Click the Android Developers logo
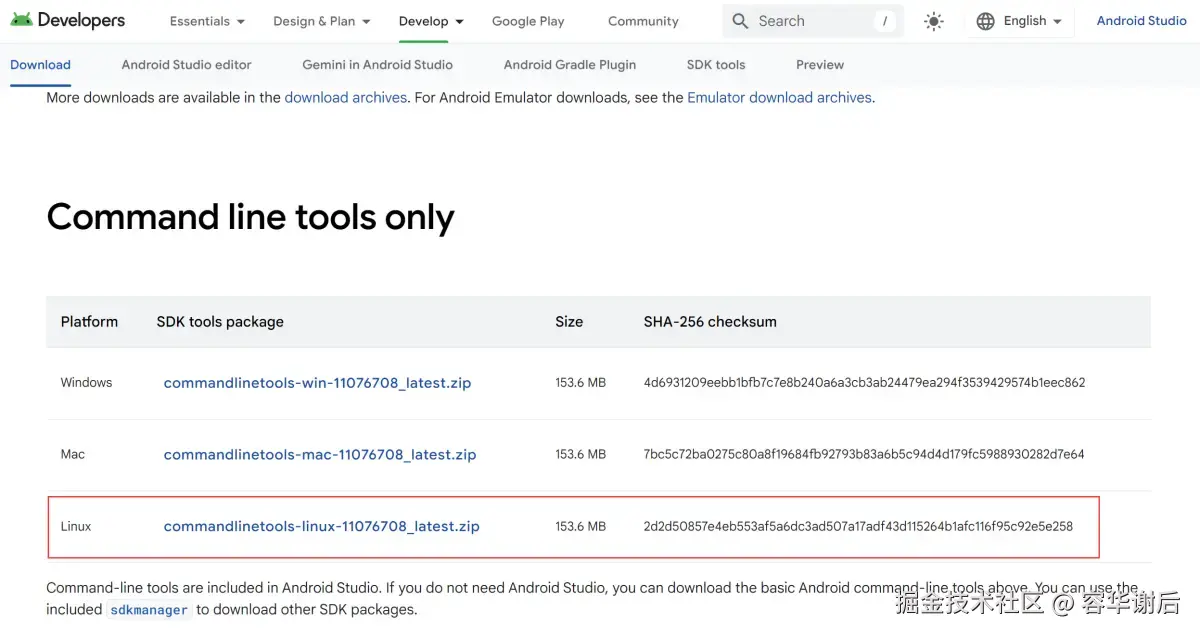This screenshot has width=1200, height=636. 68,20
